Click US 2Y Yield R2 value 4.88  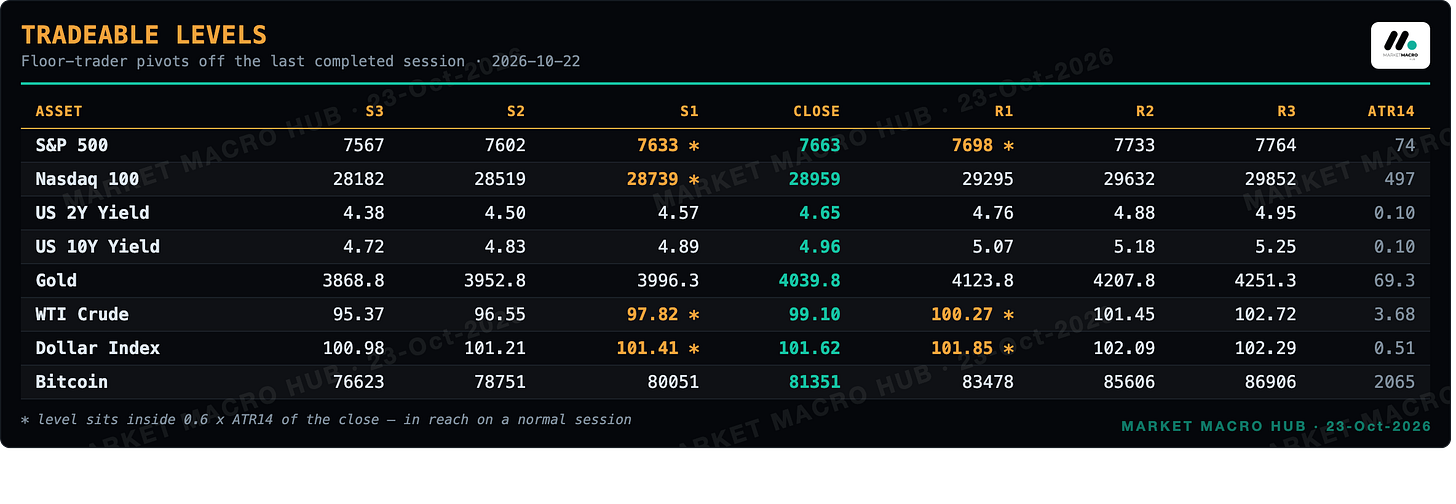pos(1134,213)
